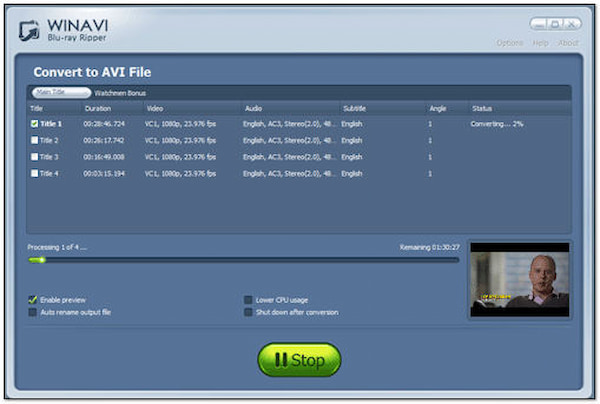Sort by the Duration column header
Viewport: 600px width, 404px height.
tap(98, 108)
